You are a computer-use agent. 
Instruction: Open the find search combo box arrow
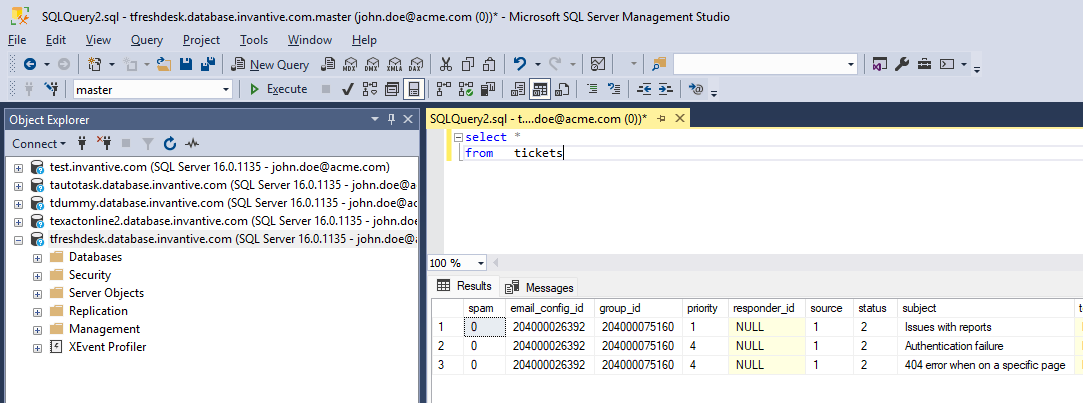click(x=851, y=65)
